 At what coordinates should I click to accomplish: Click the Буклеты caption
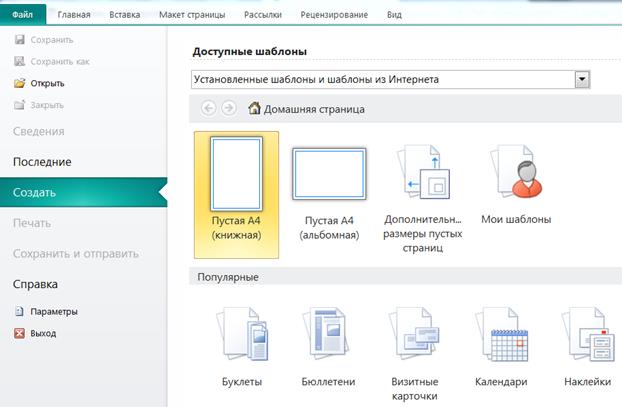click(242, 382)
